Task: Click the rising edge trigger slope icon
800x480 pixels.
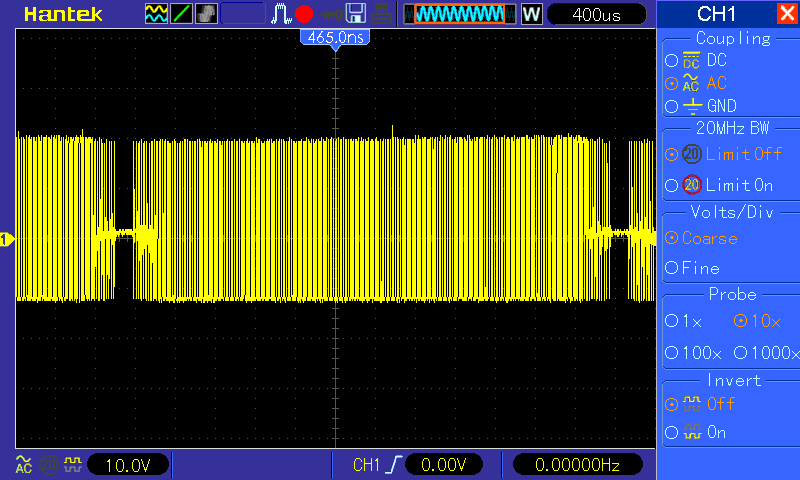Action: 394,465
